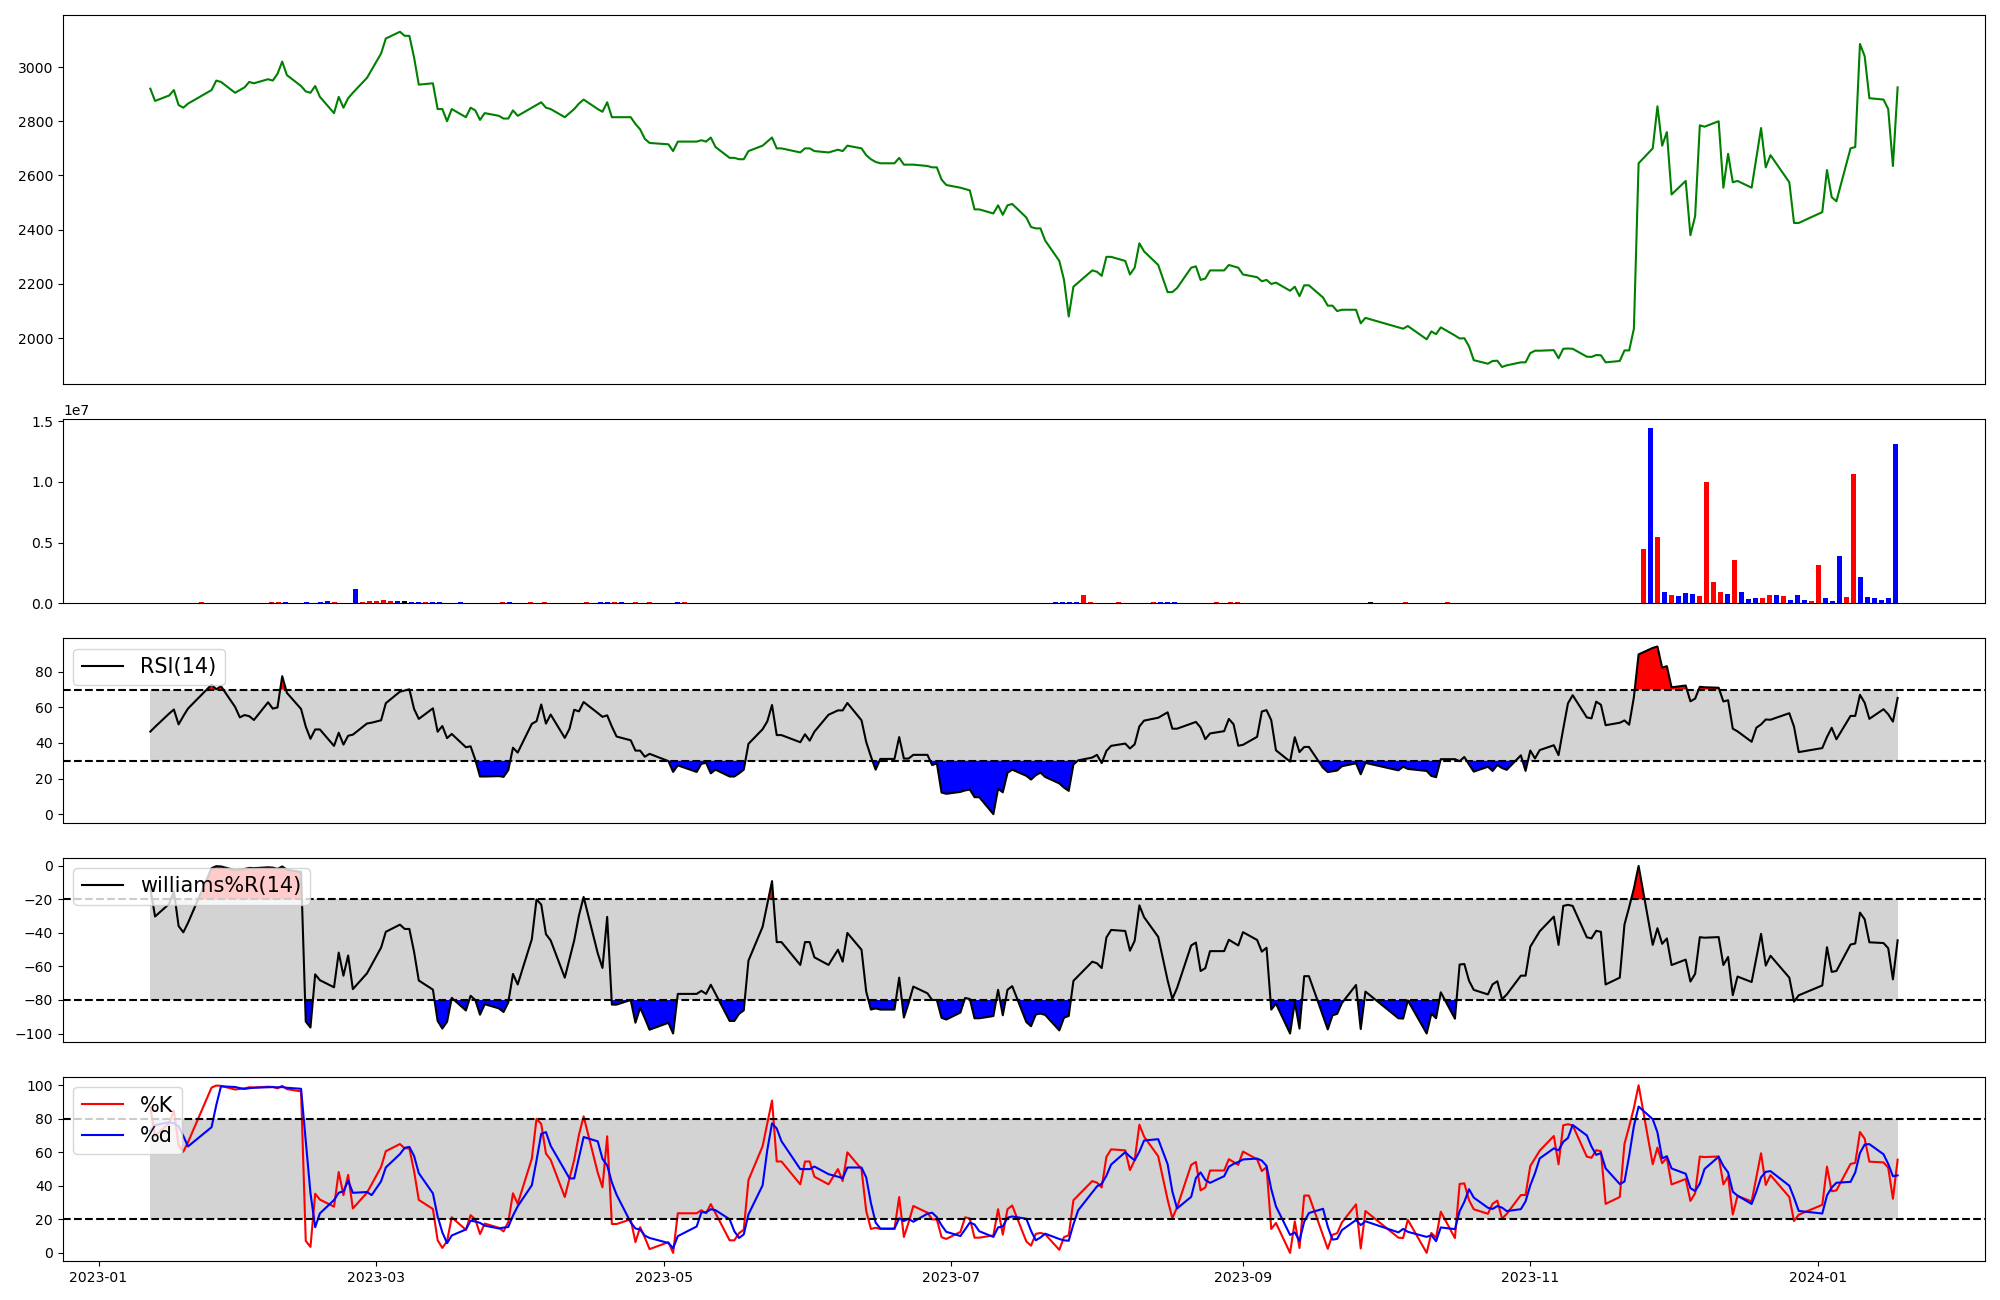Screen dimensions: 2000x1300
Task: Click the RSI(14) legend label
Action: pyautogui.click(x=177, y=666)
